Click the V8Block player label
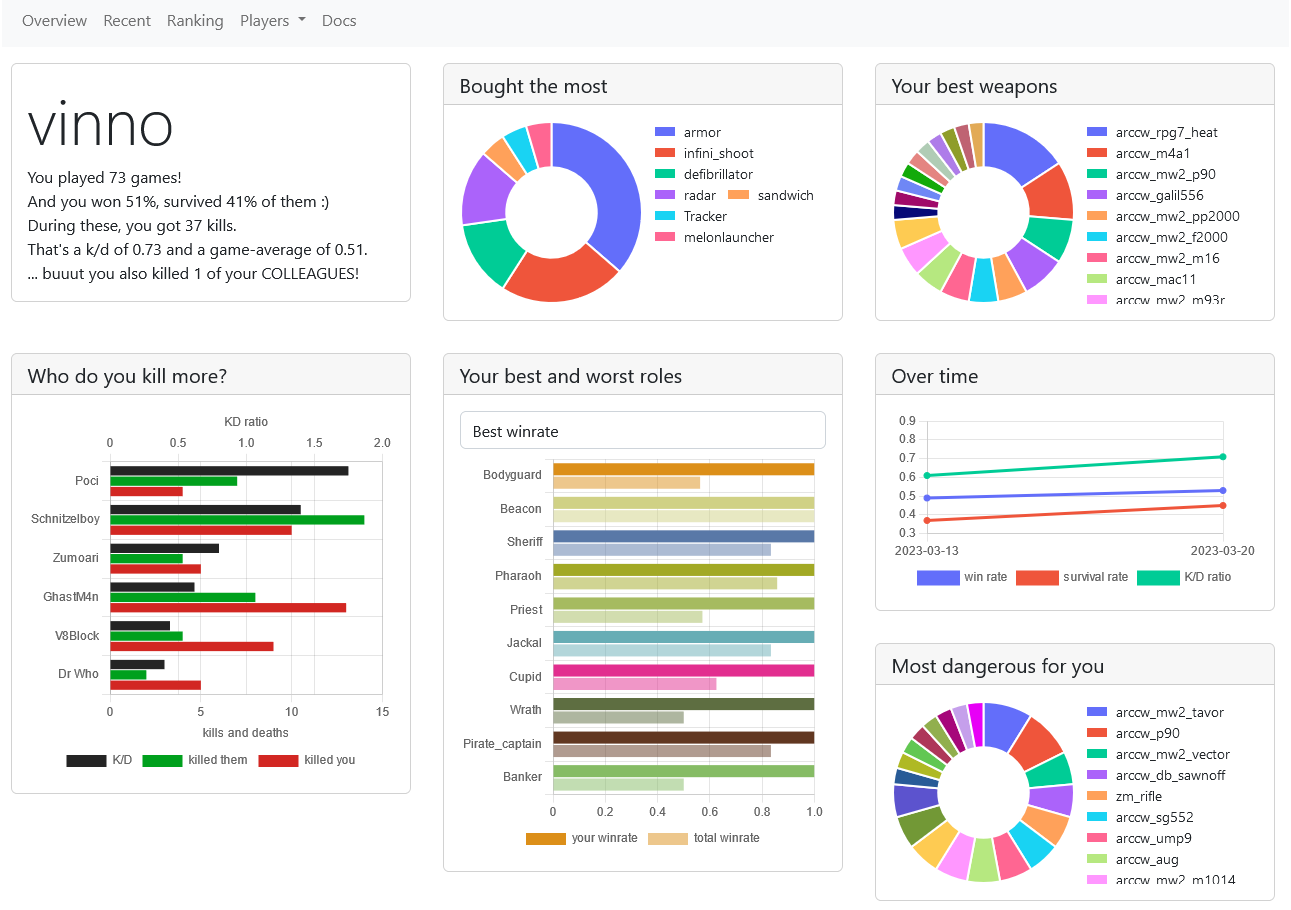 [77, 636]
